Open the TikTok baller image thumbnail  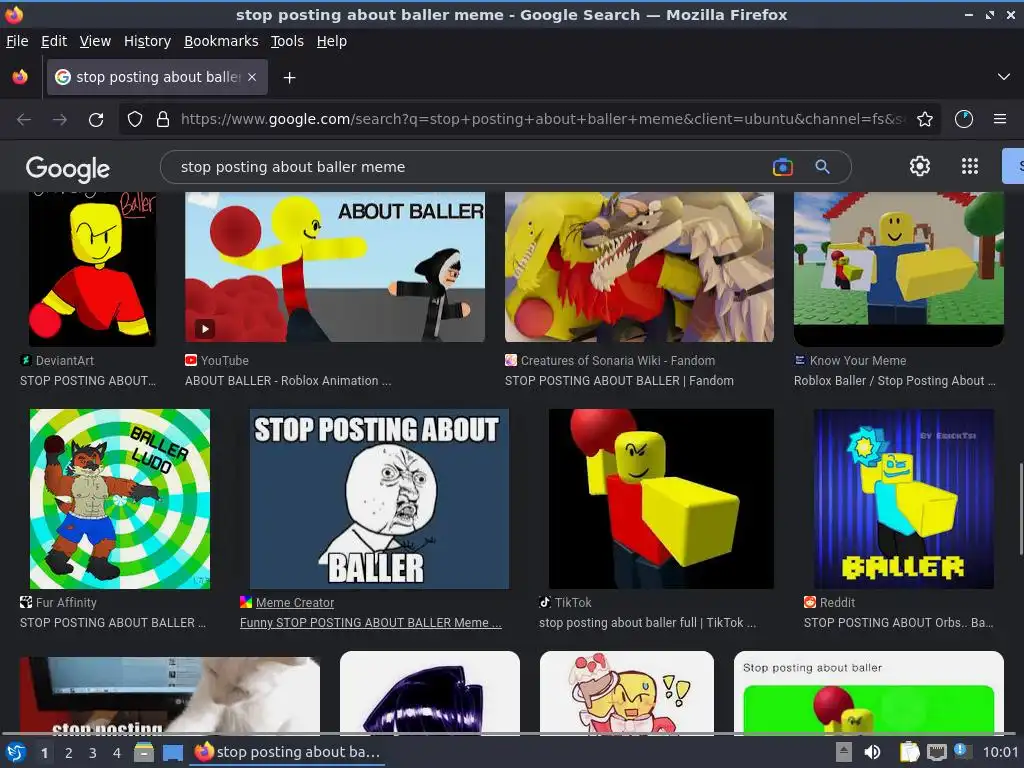[661, 499]
